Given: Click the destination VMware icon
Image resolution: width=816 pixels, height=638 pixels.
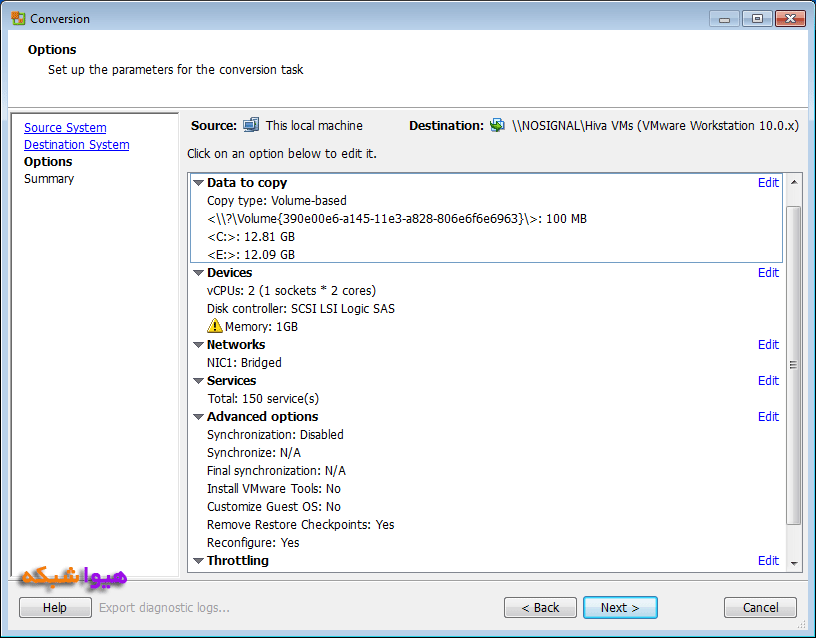Looking at the screenshot, I should coord(498,125).
